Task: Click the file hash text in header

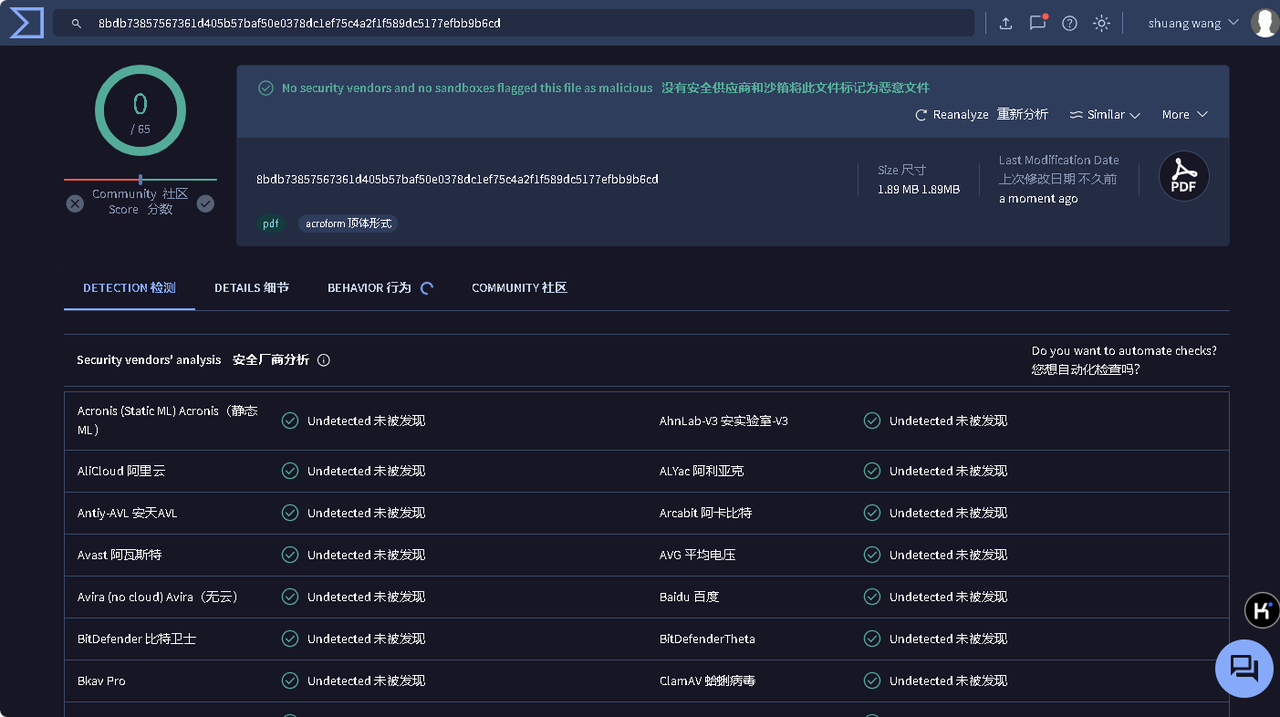Action: pyautogui.click(x=457, y=180)
